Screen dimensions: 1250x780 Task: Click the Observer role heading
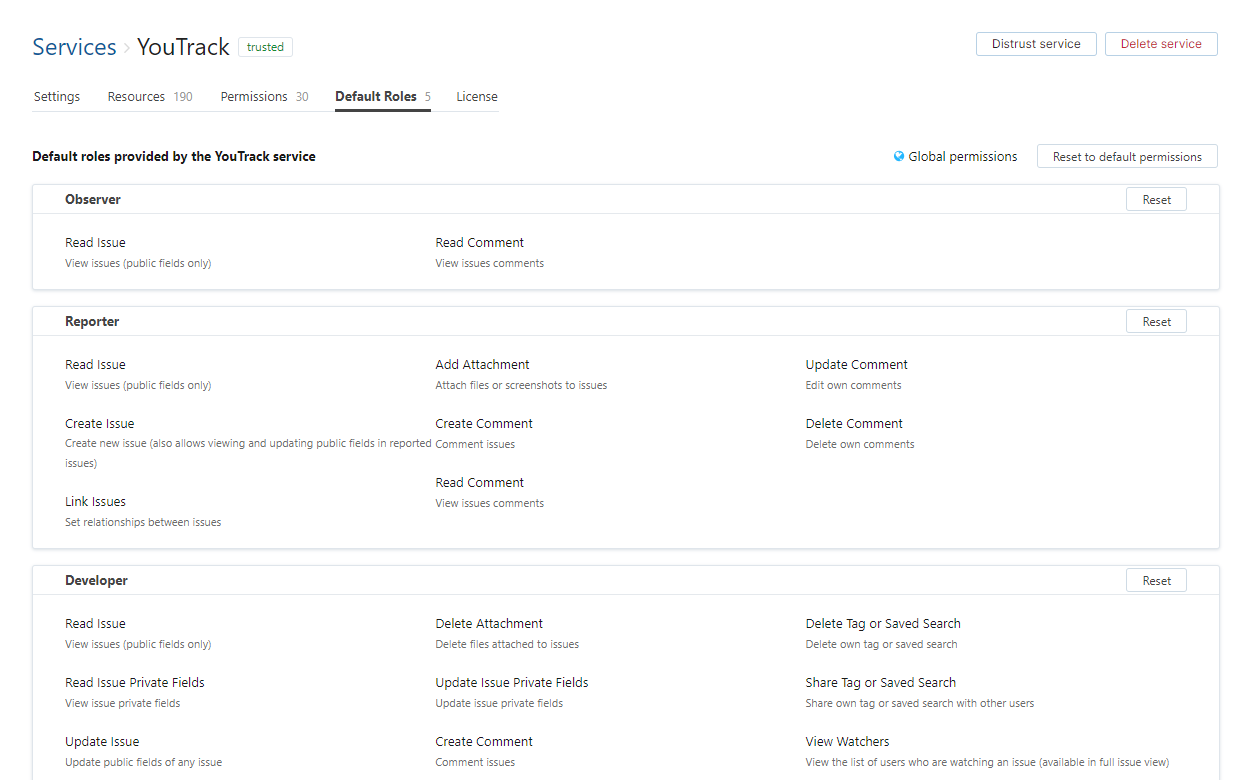(93, 200)
